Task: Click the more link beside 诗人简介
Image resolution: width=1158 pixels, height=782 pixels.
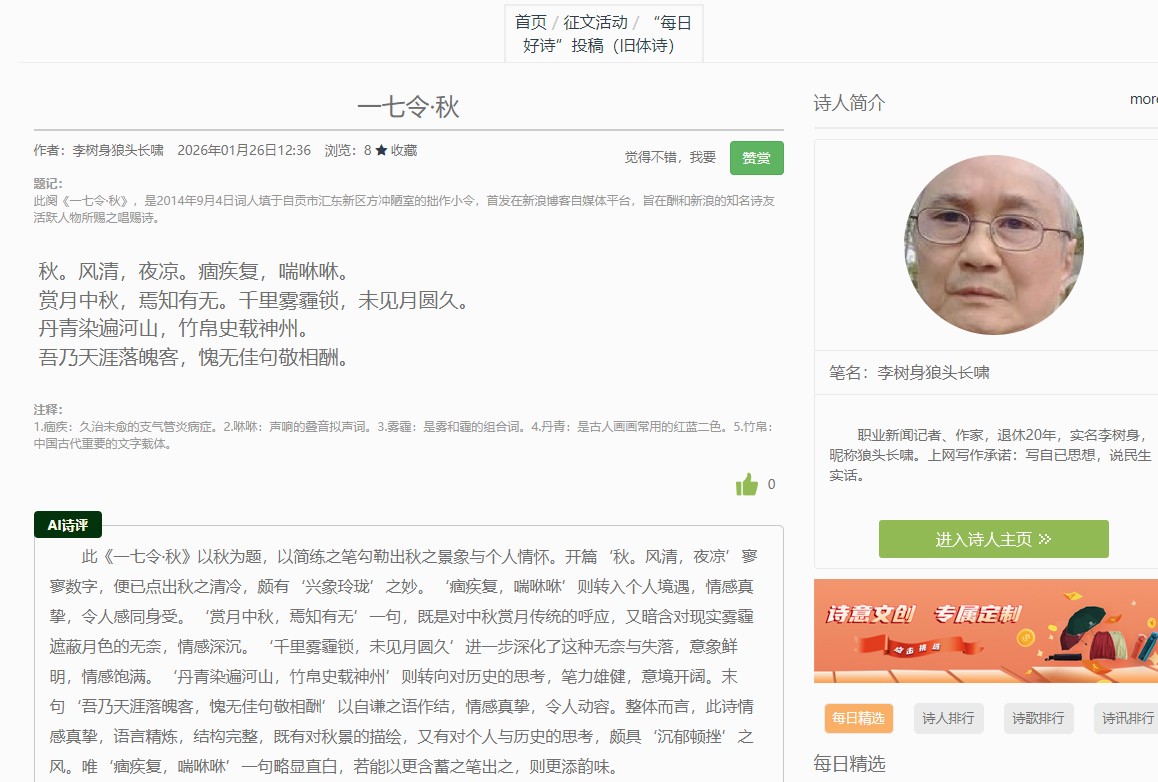Action: pos(1143,99)
